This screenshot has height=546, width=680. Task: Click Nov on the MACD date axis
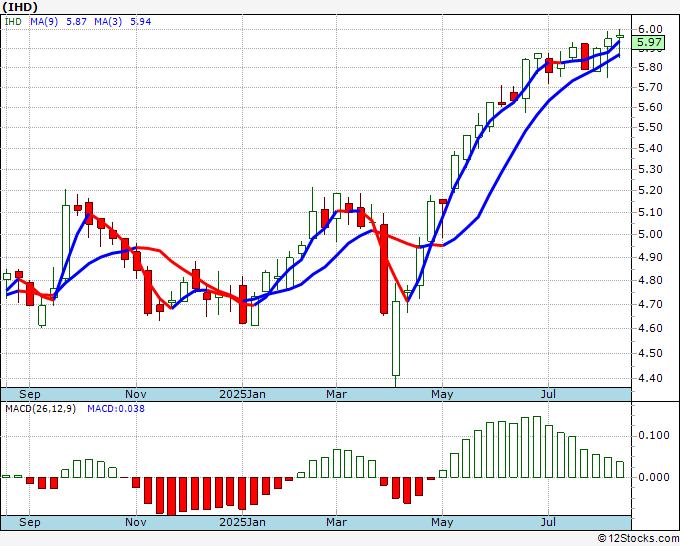(x=136, y=522)
